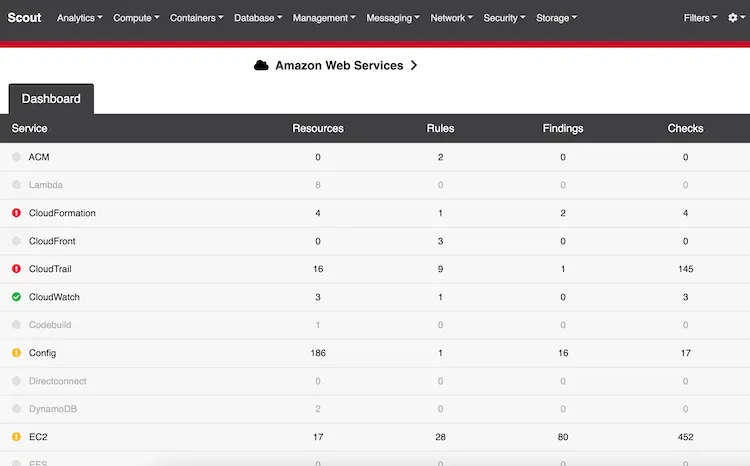Expand the Analytics dropdown menu
Image resolution: width=750 pixels, height=466 pixels.
coord(79,18)
